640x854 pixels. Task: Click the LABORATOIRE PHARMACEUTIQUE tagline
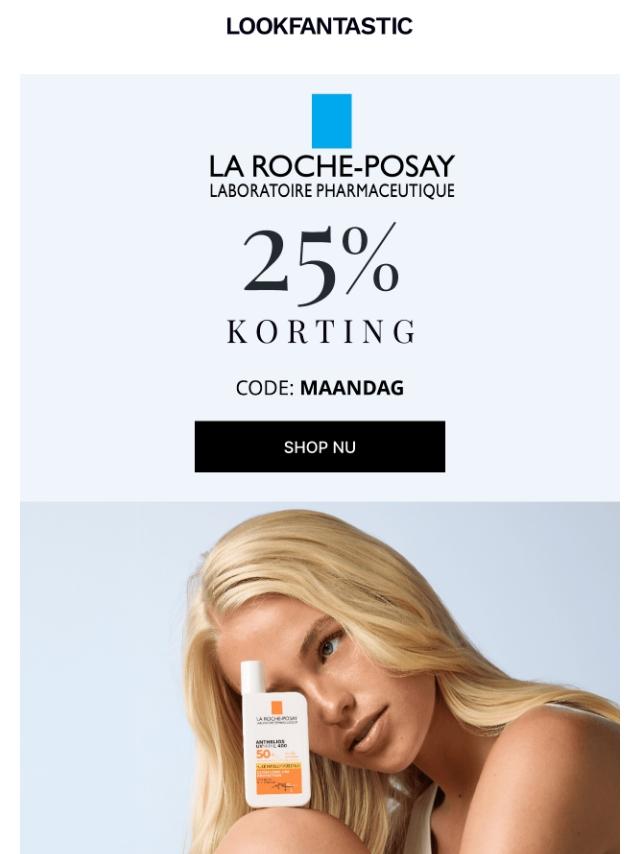(x=332, y=191)
